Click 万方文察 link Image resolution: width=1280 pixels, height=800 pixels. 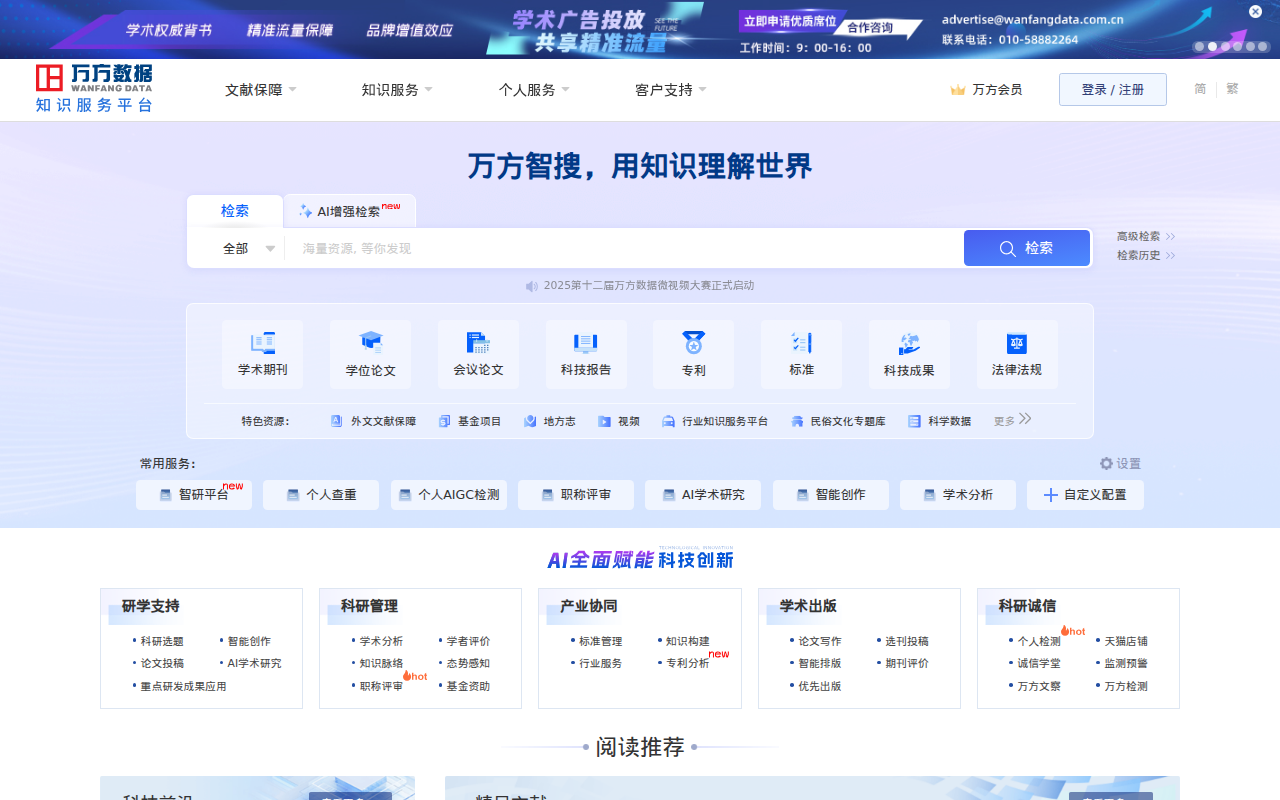(1039, 687)
